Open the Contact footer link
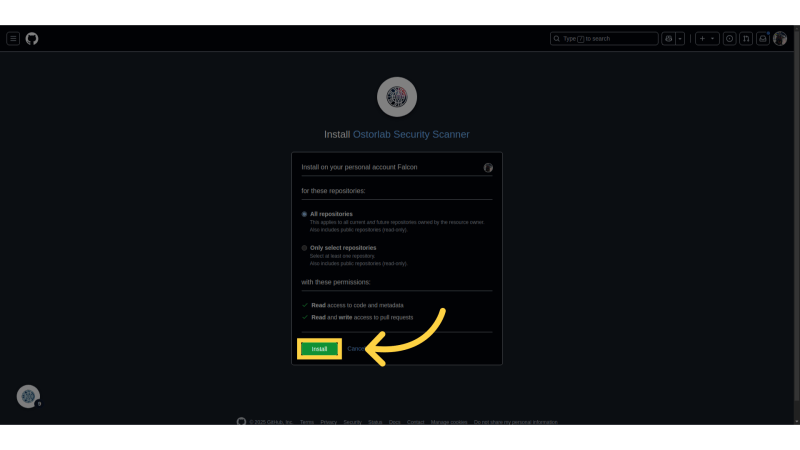The width and height of the screenshot is (800, 450). (415, 422)
